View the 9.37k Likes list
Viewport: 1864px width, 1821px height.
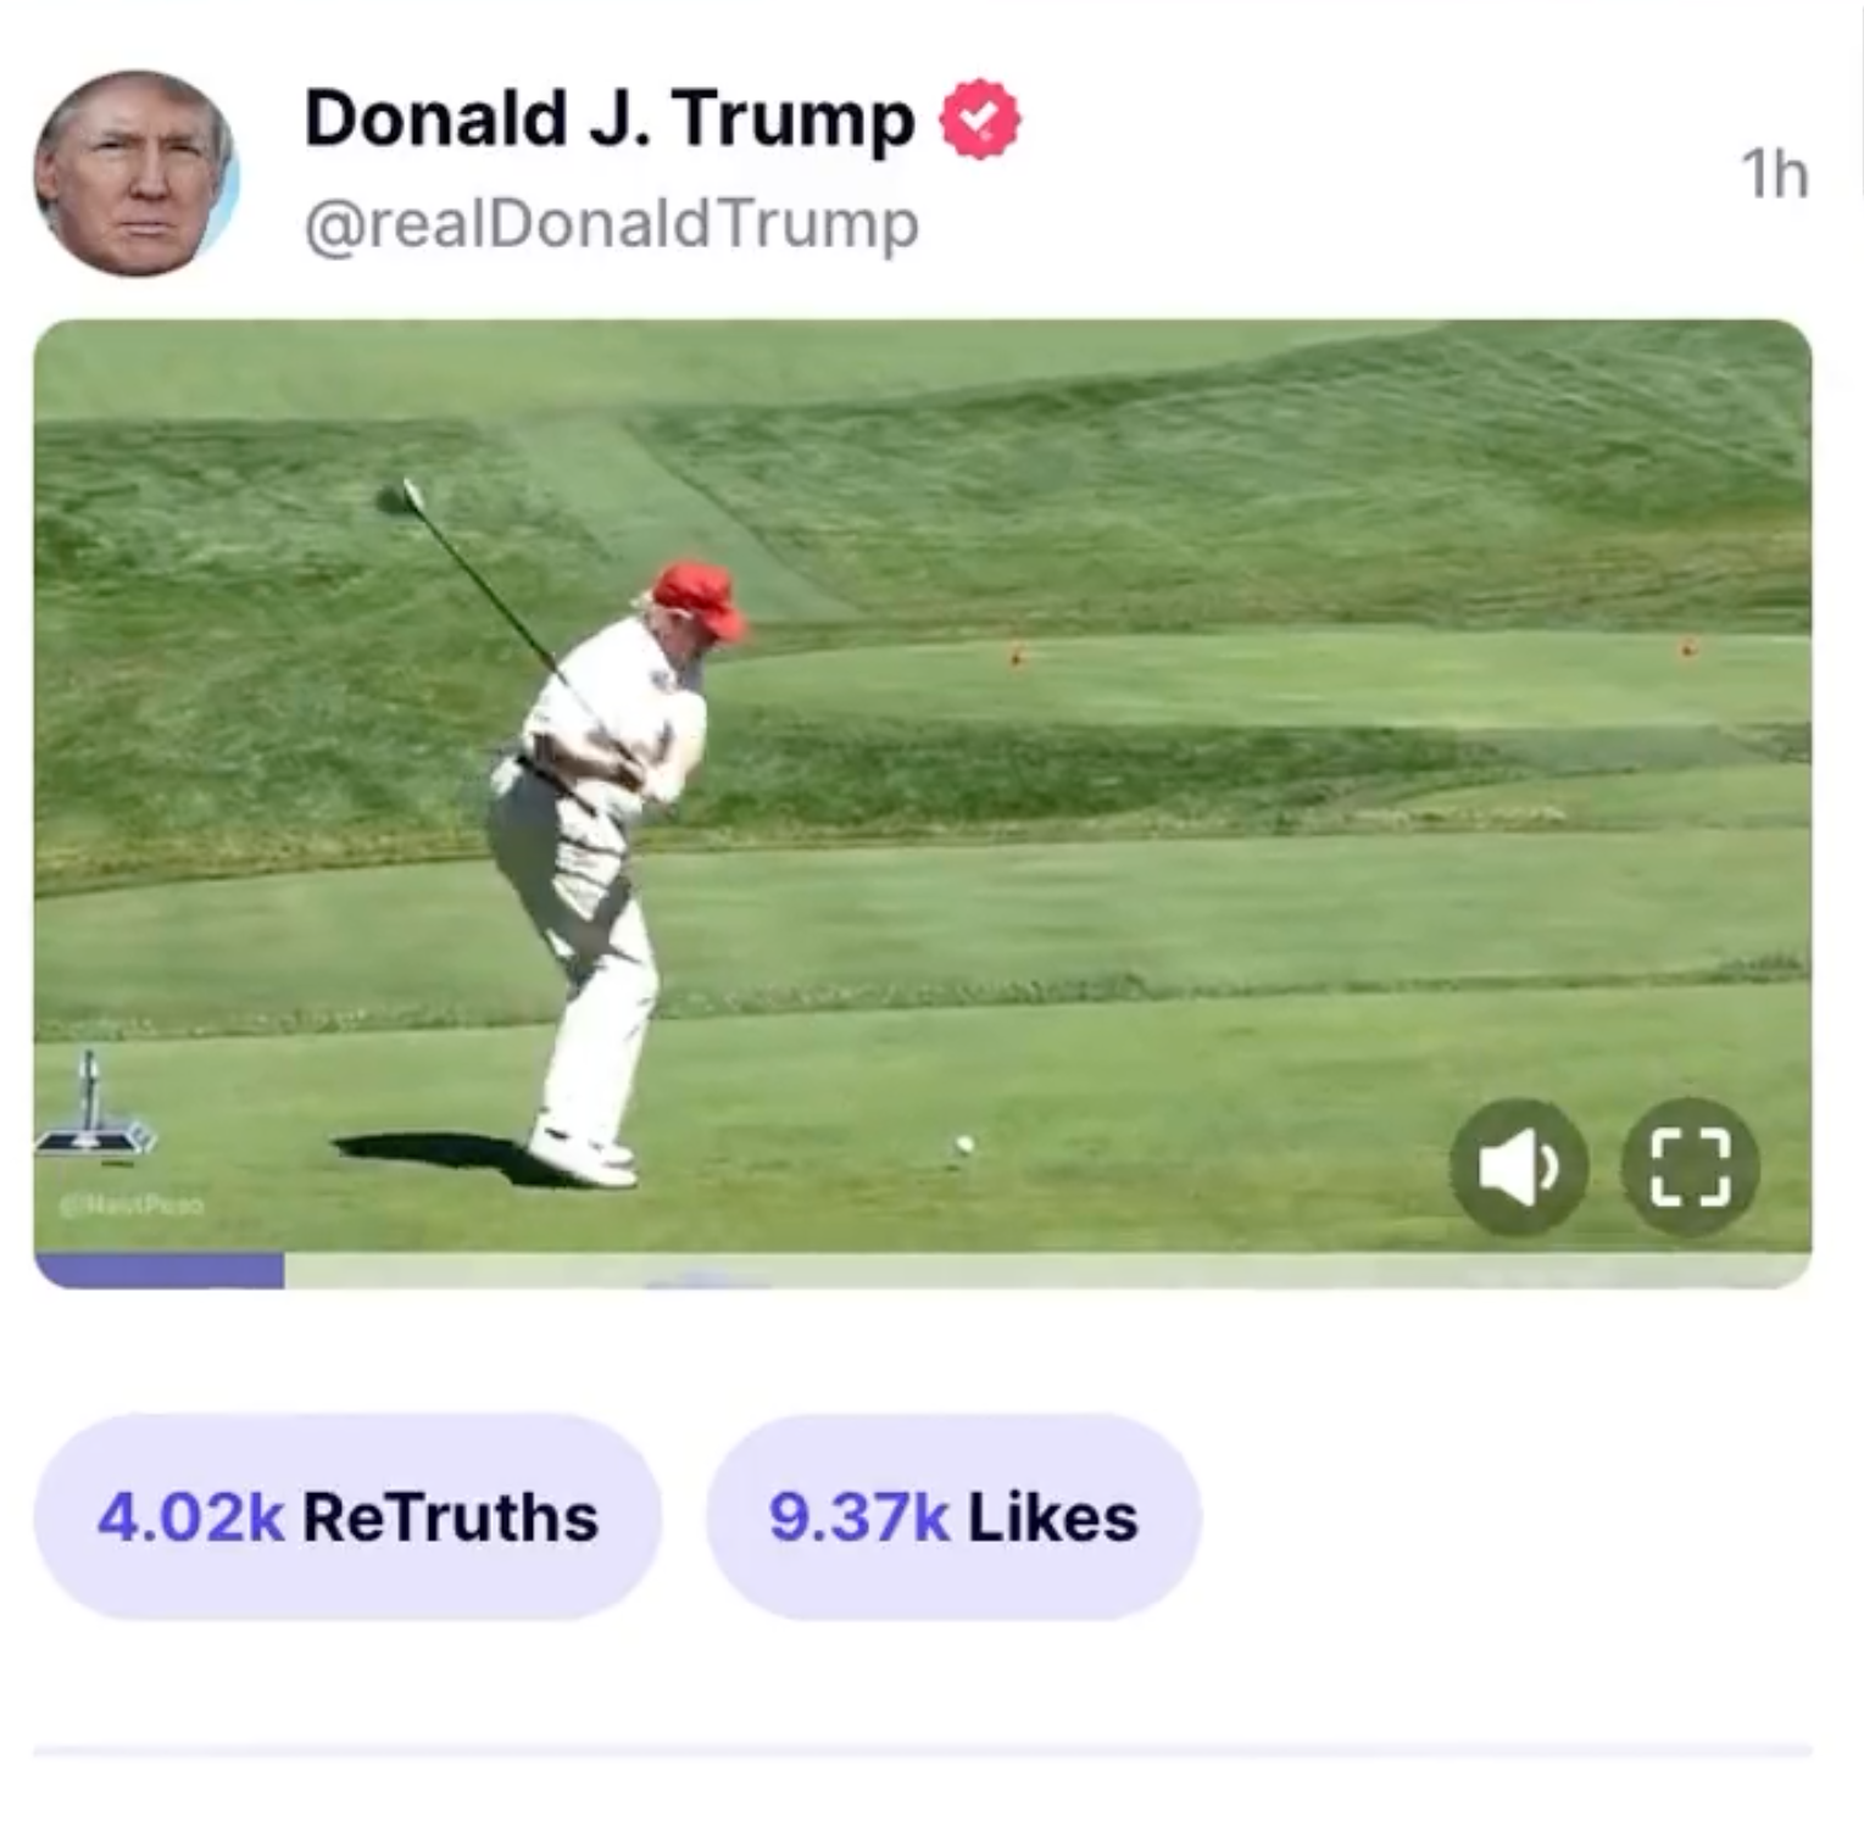953,1518
